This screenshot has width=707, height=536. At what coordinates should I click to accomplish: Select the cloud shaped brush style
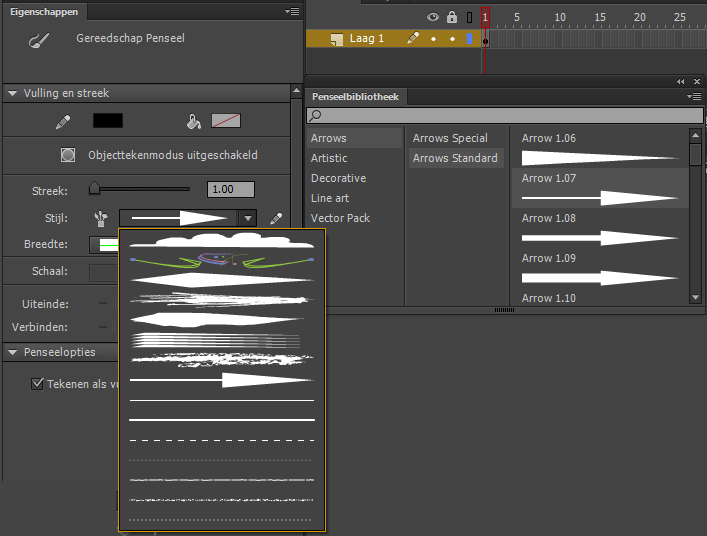221,240
